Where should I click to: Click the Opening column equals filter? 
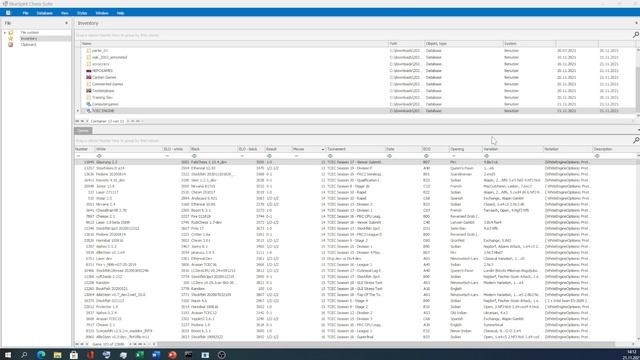[453, 156]
